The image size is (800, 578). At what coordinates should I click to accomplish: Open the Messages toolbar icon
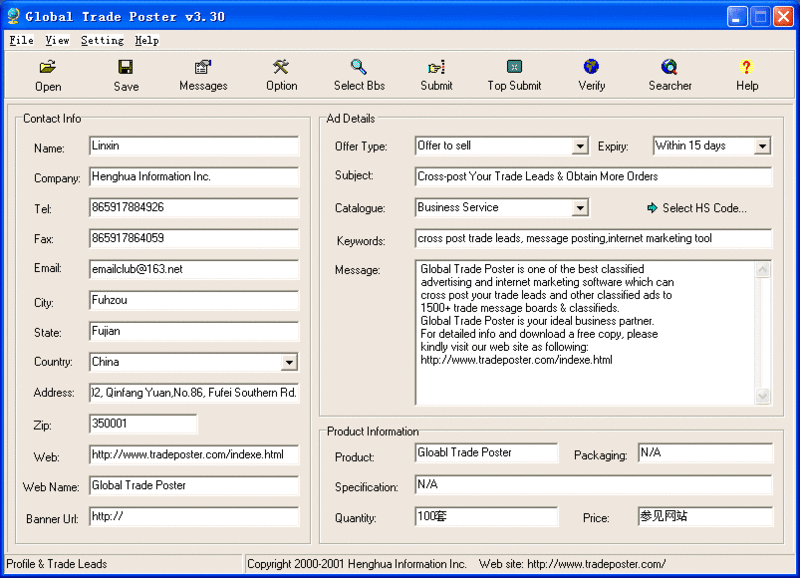point(203,67)
